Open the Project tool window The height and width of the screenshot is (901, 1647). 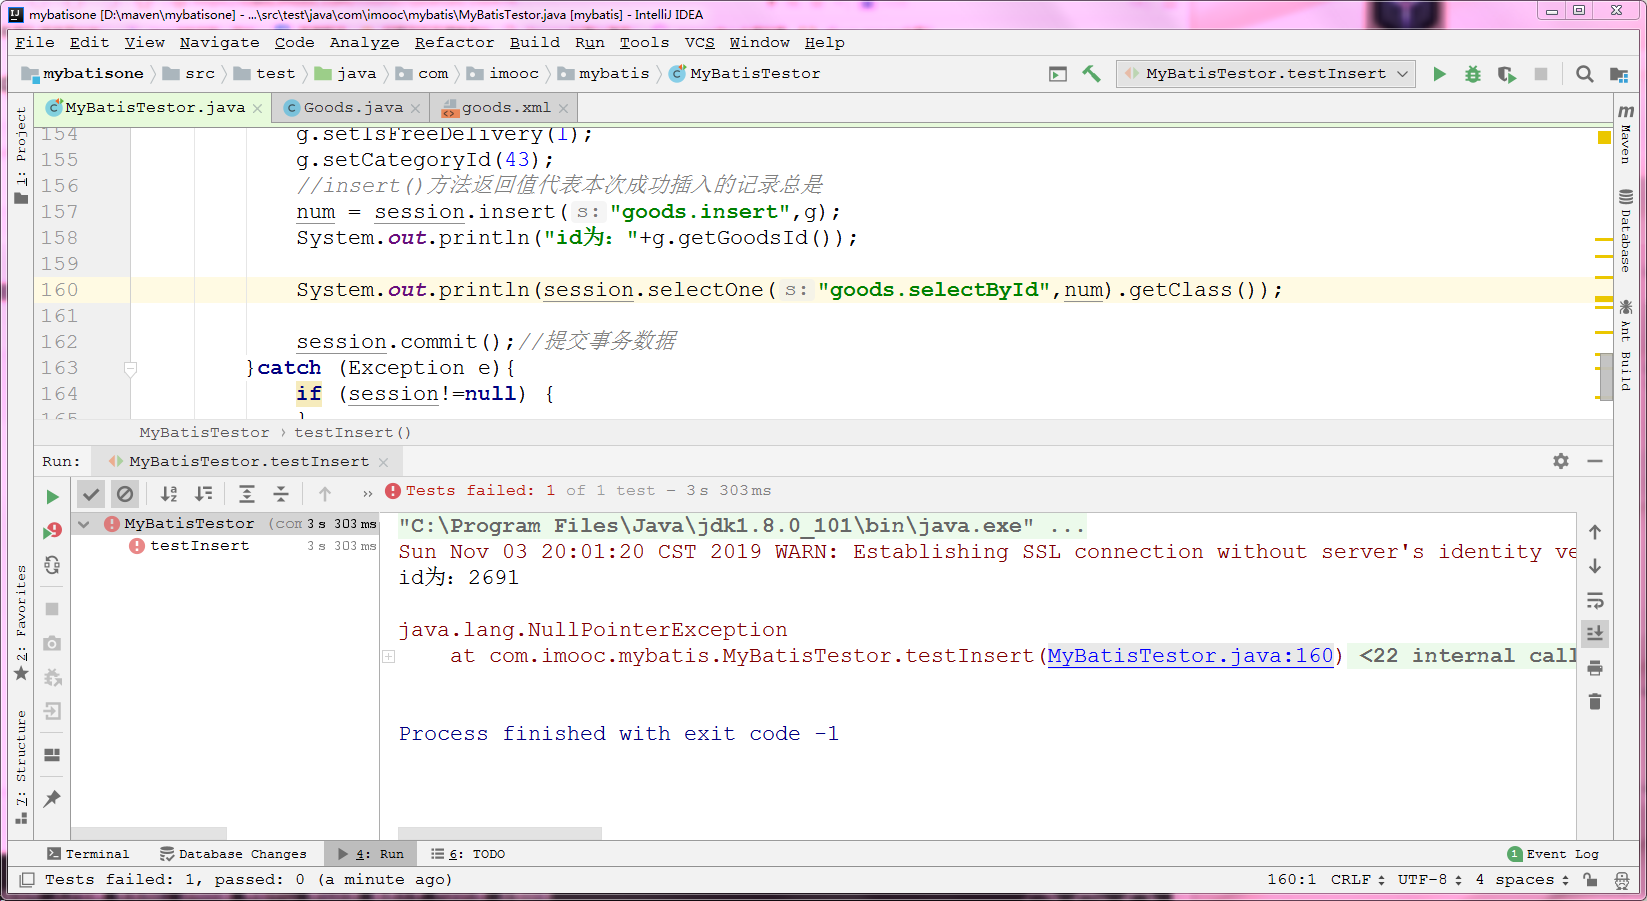(21, 155)
